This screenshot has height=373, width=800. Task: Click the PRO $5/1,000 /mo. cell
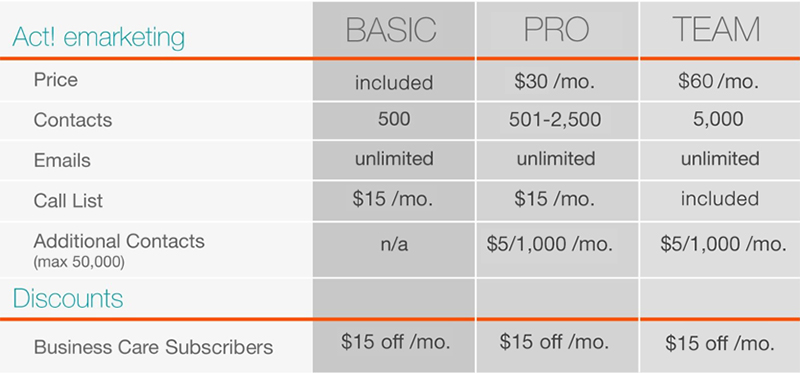point(549,244)
